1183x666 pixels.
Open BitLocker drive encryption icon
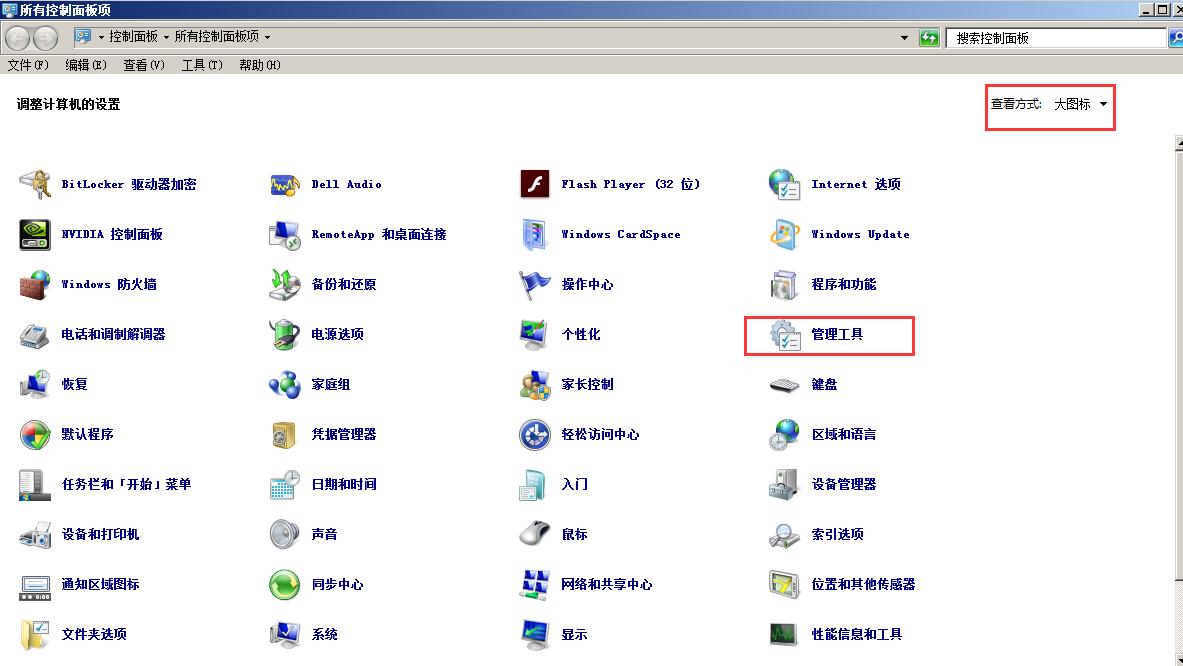[x=35, y=184]
